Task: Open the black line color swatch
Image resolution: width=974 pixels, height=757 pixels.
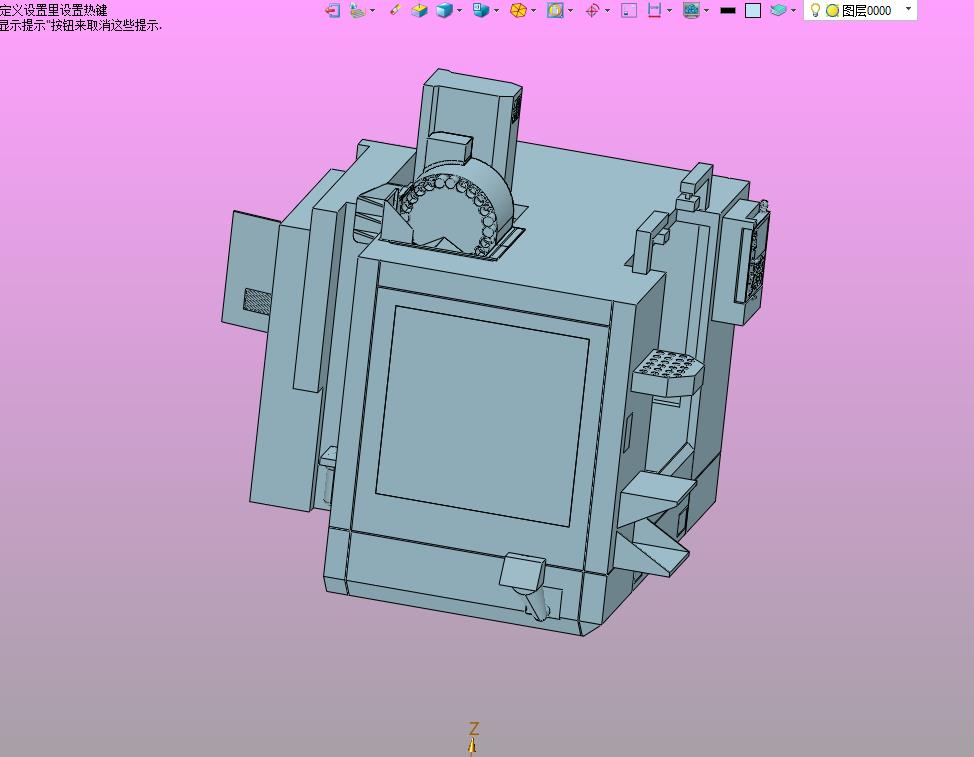Action: click(728, 11)
